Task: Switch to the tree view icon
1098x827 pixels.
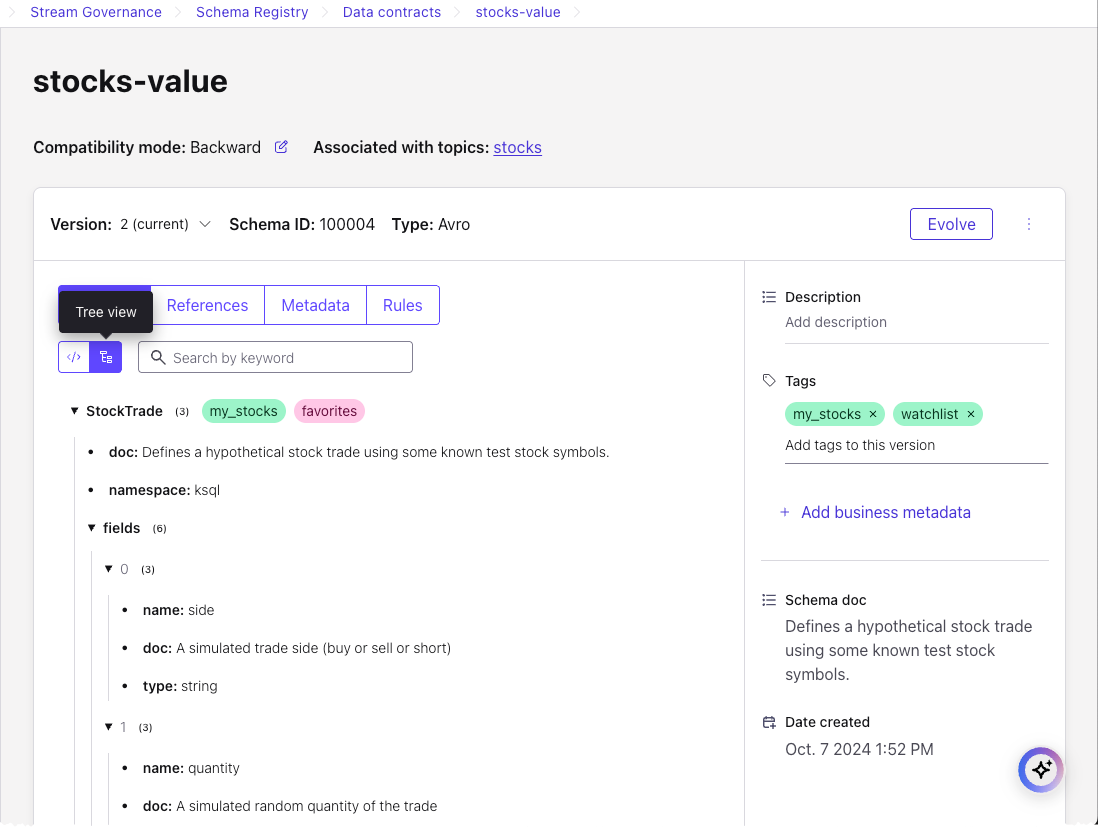Action: pyautogui.click(x=106, y=357)
